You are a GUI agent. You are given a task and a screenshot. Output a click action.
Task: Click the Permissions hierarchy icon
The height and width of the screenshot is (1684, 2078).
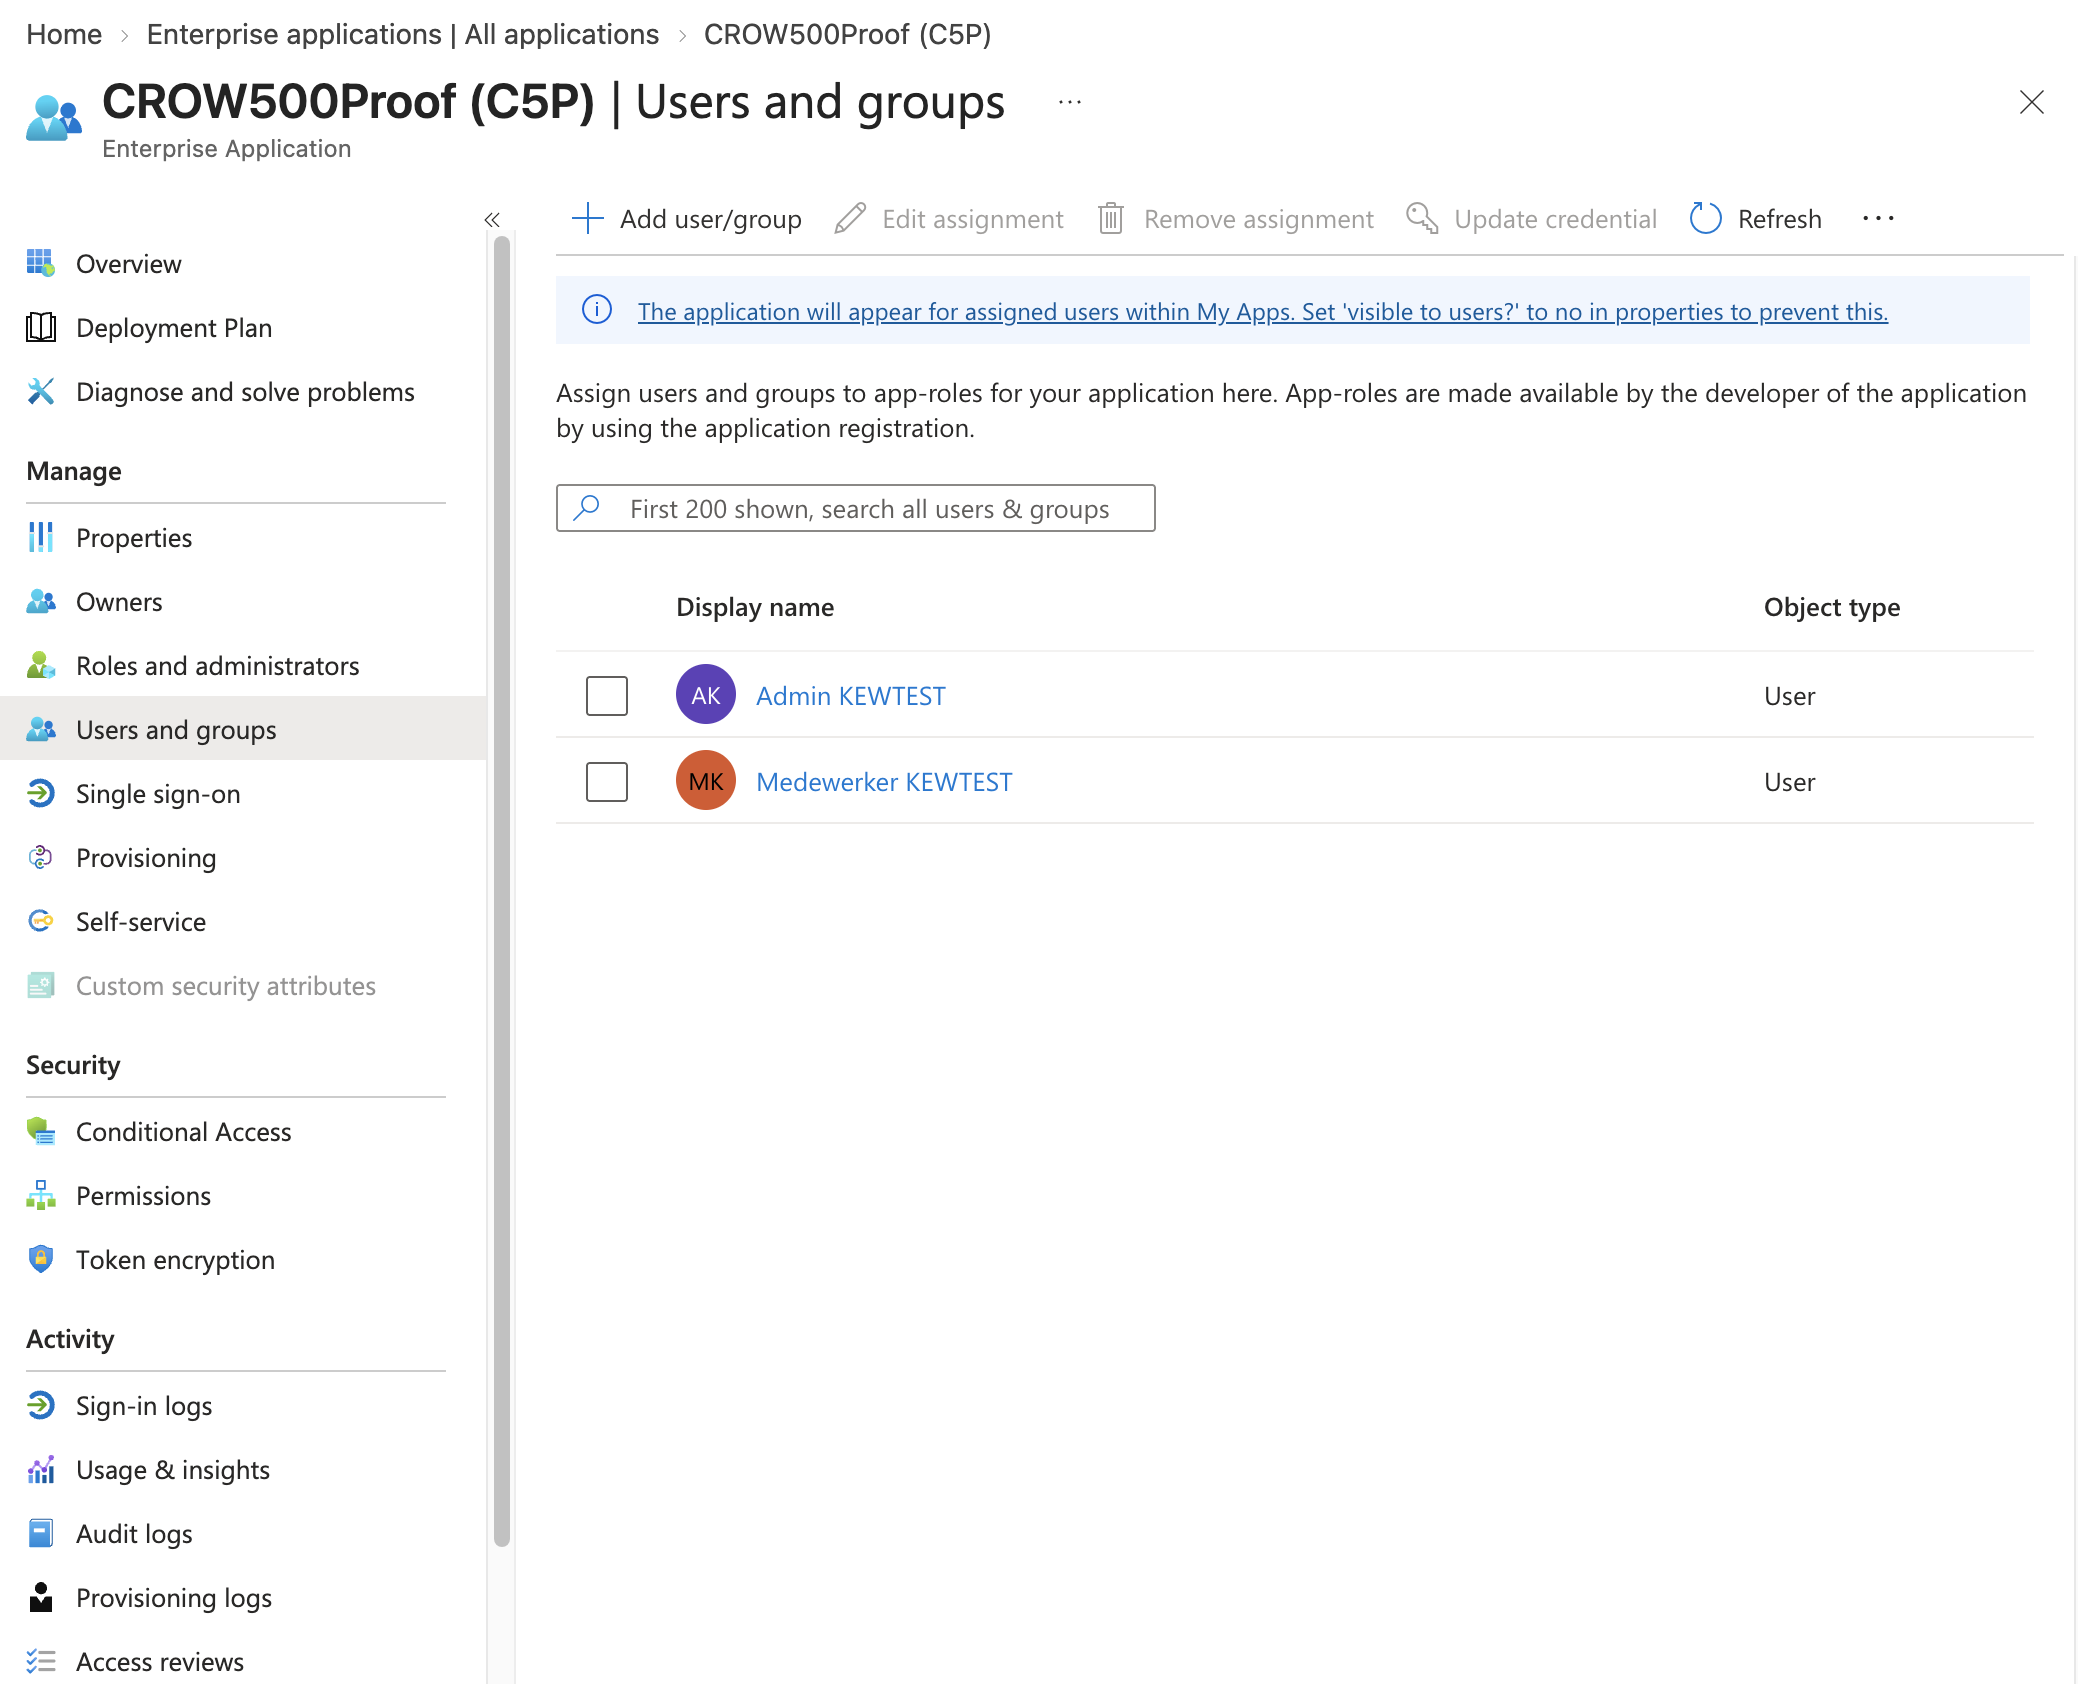[41, 1195]
